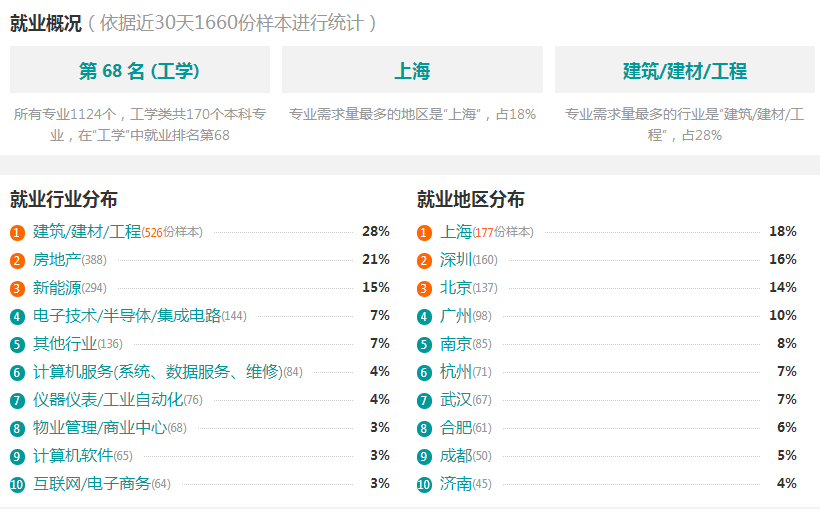Click the rank 7 badge beside 武汉

(424, 401)
